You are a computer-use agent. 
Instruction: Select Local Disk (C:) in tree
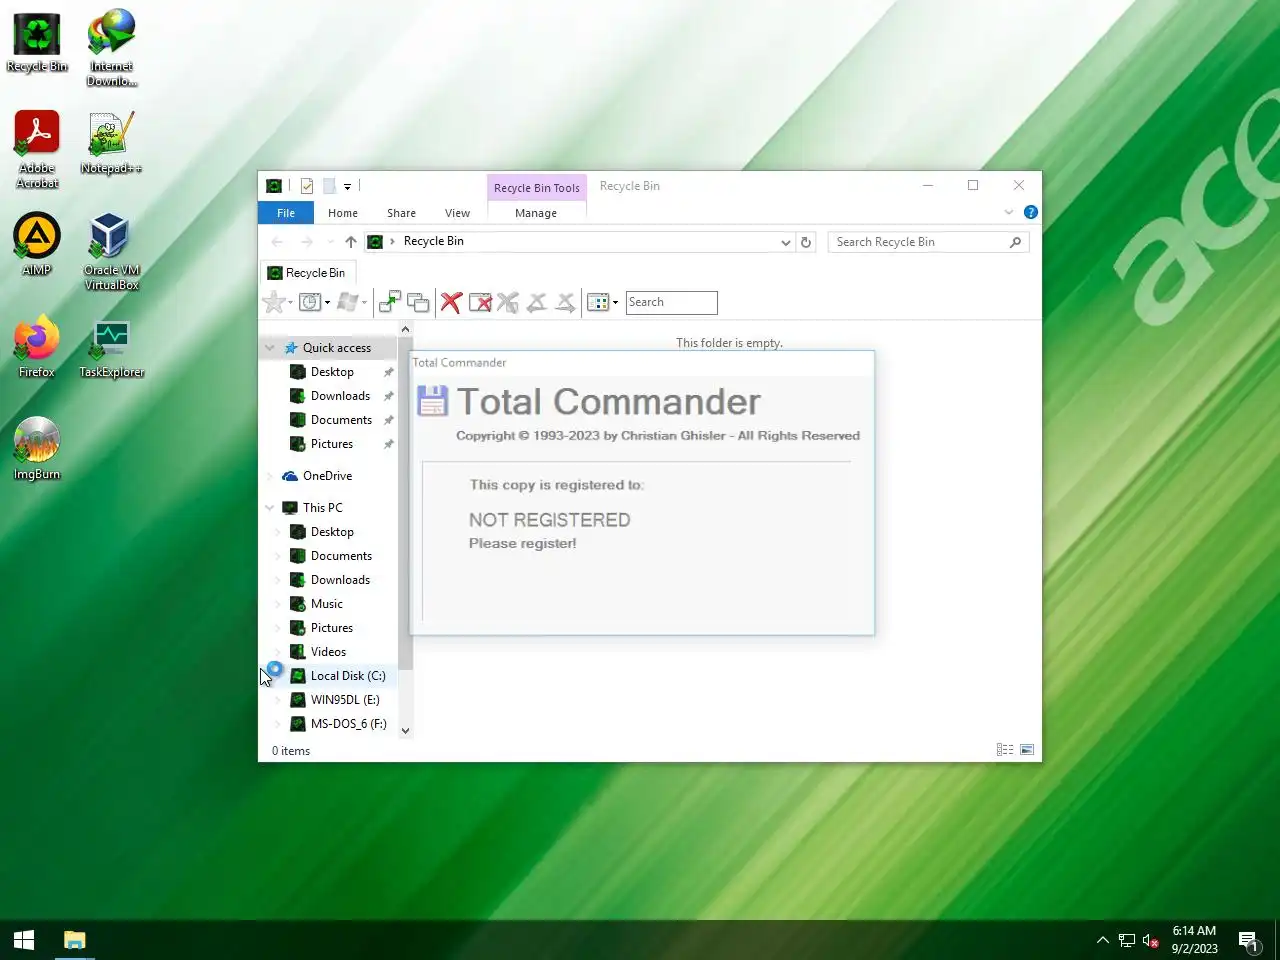[348, 676]
